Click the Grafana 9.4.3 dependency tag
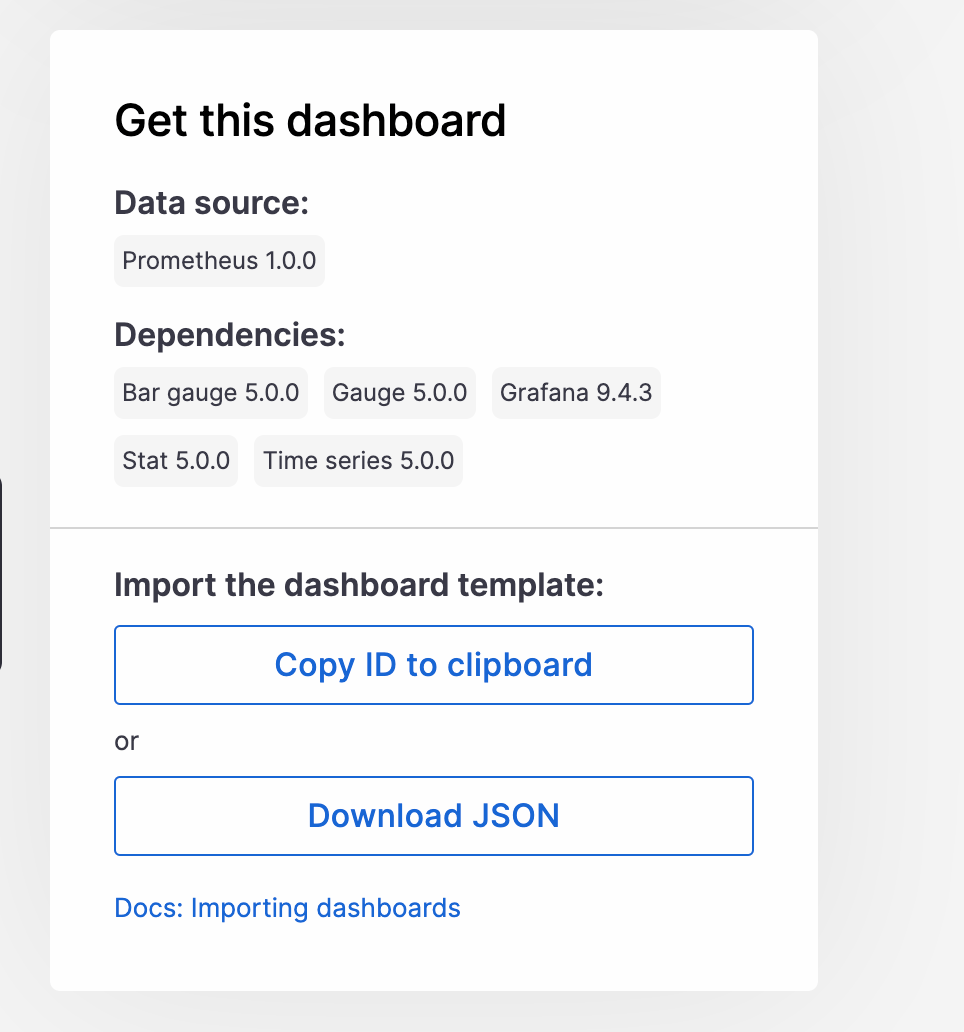964x1032 pixels. [576, 393]
